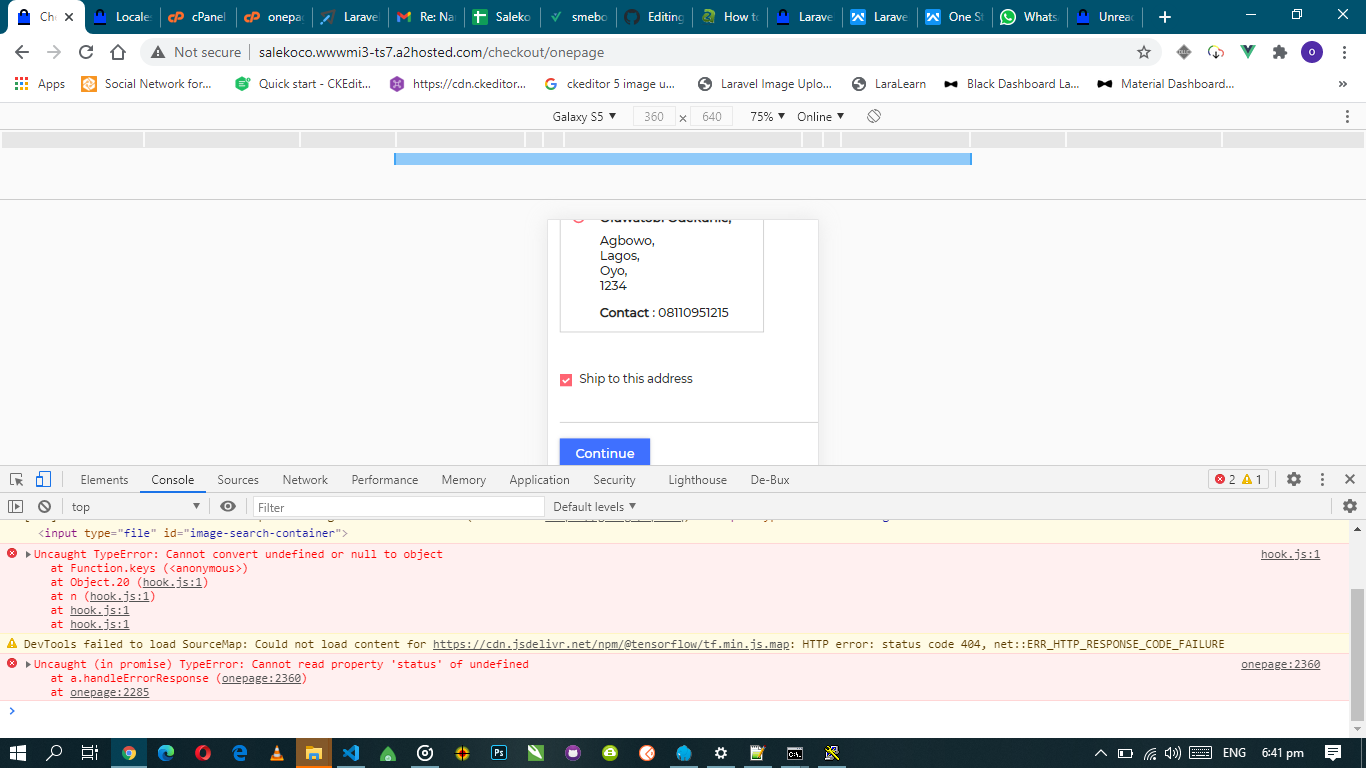Open the Apps bookmarks shortcut
This screenshot has height=768, width=1366.
(40, 84)
